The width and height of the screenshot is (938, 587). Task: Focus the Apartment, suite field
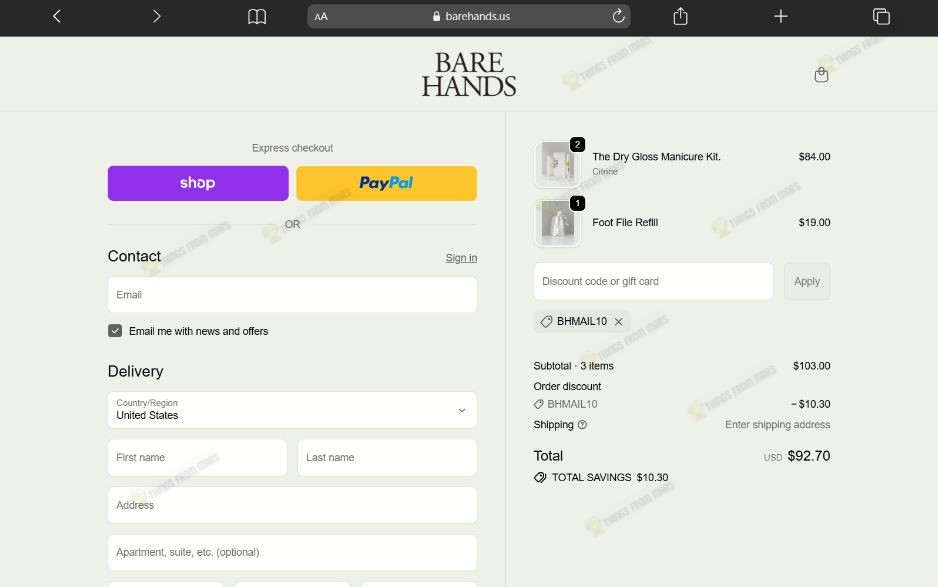click(292, 552)
